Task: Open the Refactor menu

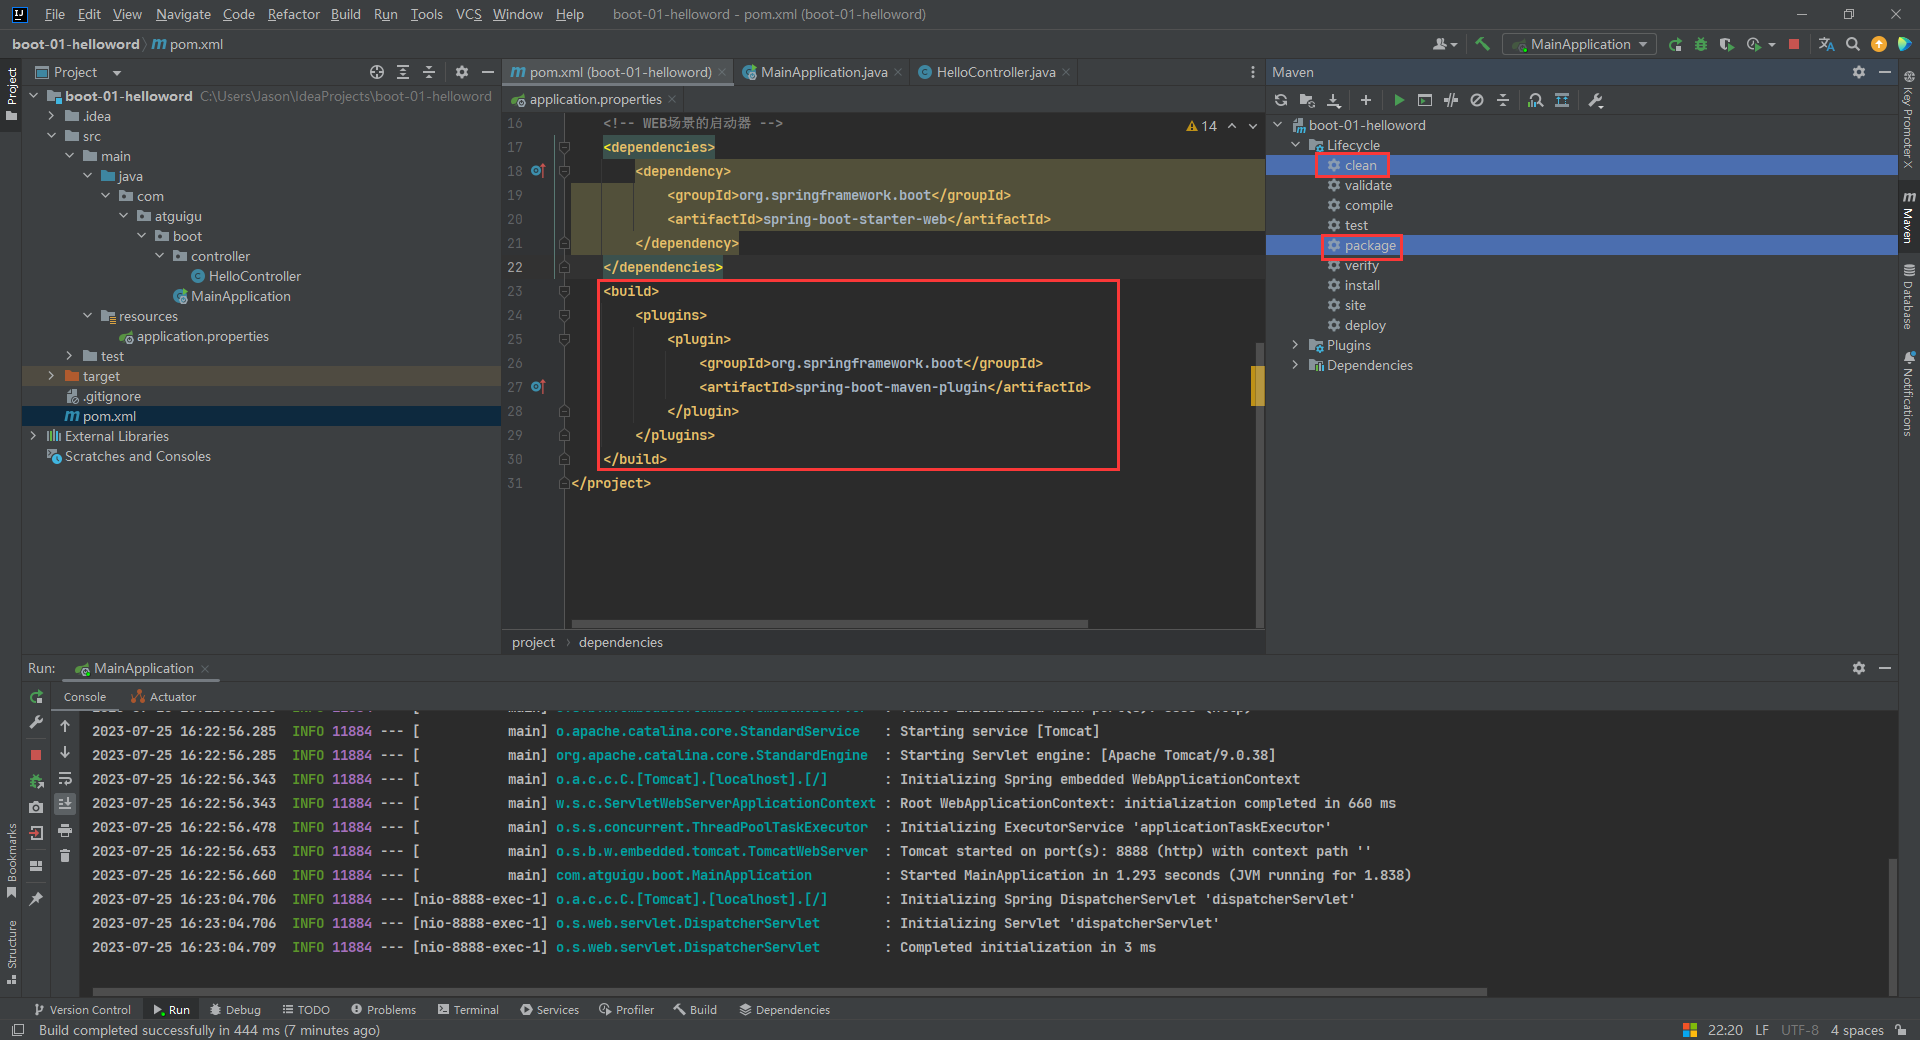Action: coord(293,14)
